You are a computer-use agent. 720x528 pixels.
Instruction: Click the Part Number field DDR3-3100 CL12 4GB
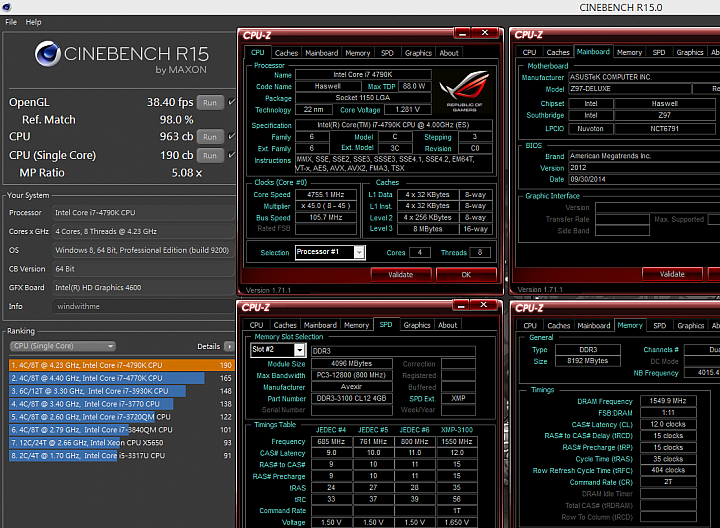tap(352, 399)
